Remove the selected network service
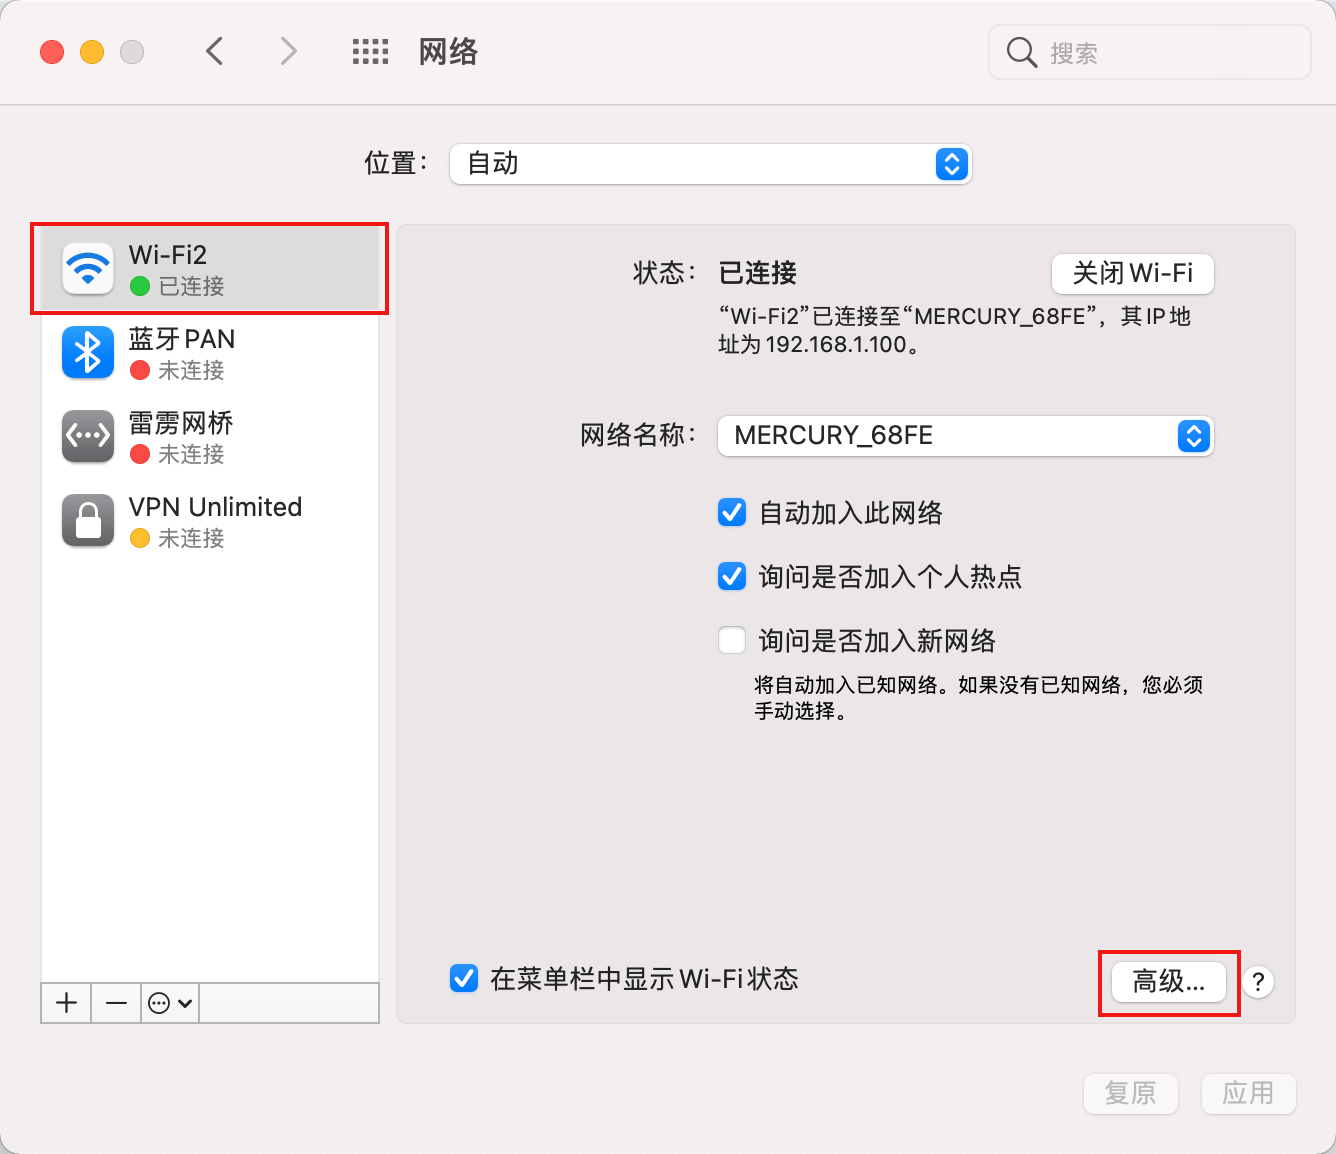 [116, 1003]
